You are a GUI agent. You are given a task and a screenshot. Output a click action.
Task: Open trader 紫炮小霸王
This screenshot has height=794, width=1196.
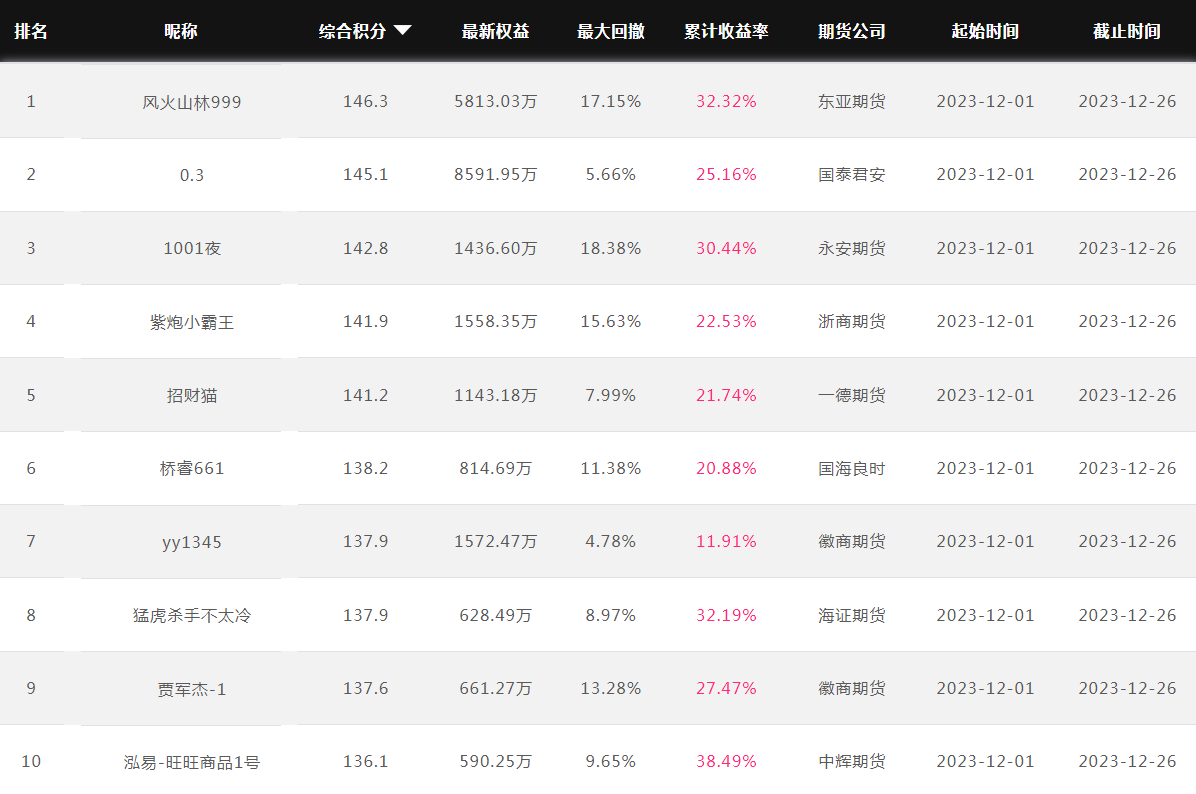pyautogui.click(x=191, y=322)
